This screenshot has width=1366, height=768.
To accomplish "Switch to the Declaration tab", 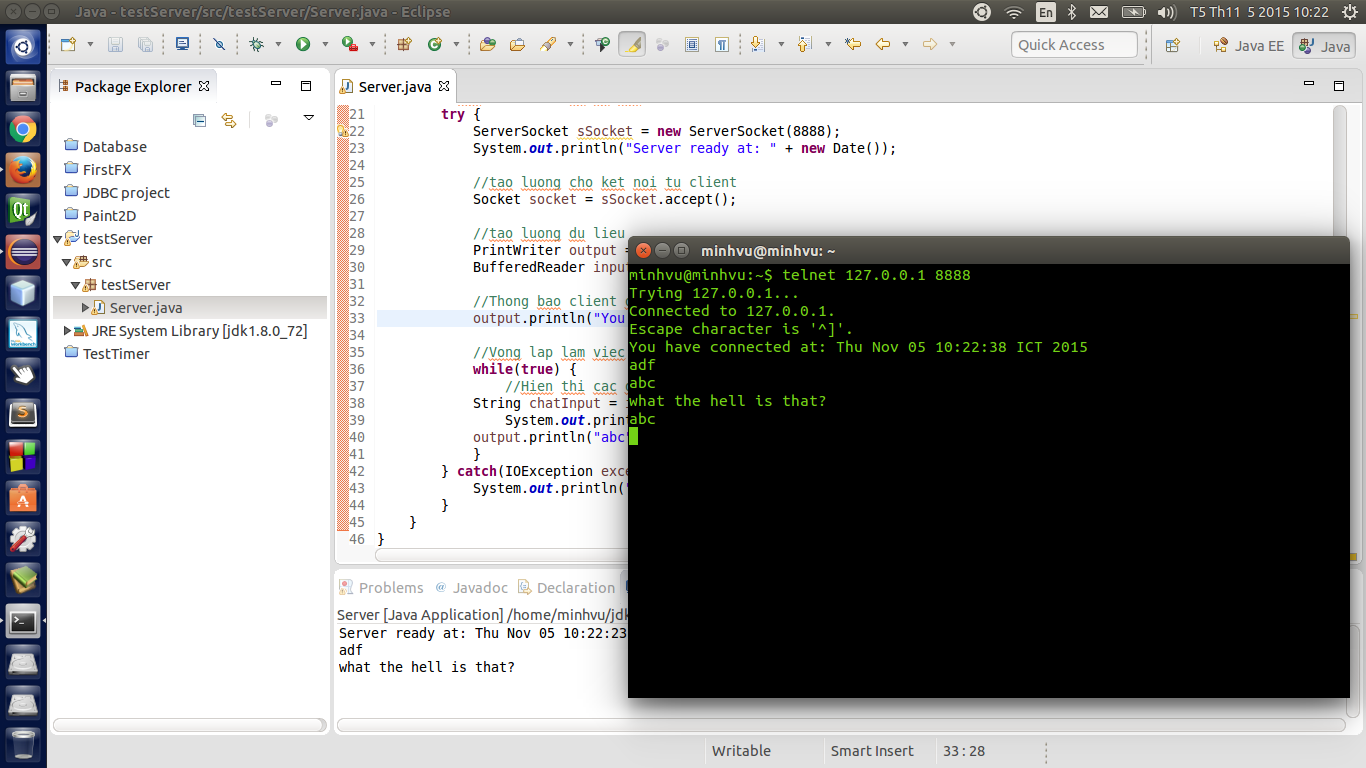I will point(574,588).
